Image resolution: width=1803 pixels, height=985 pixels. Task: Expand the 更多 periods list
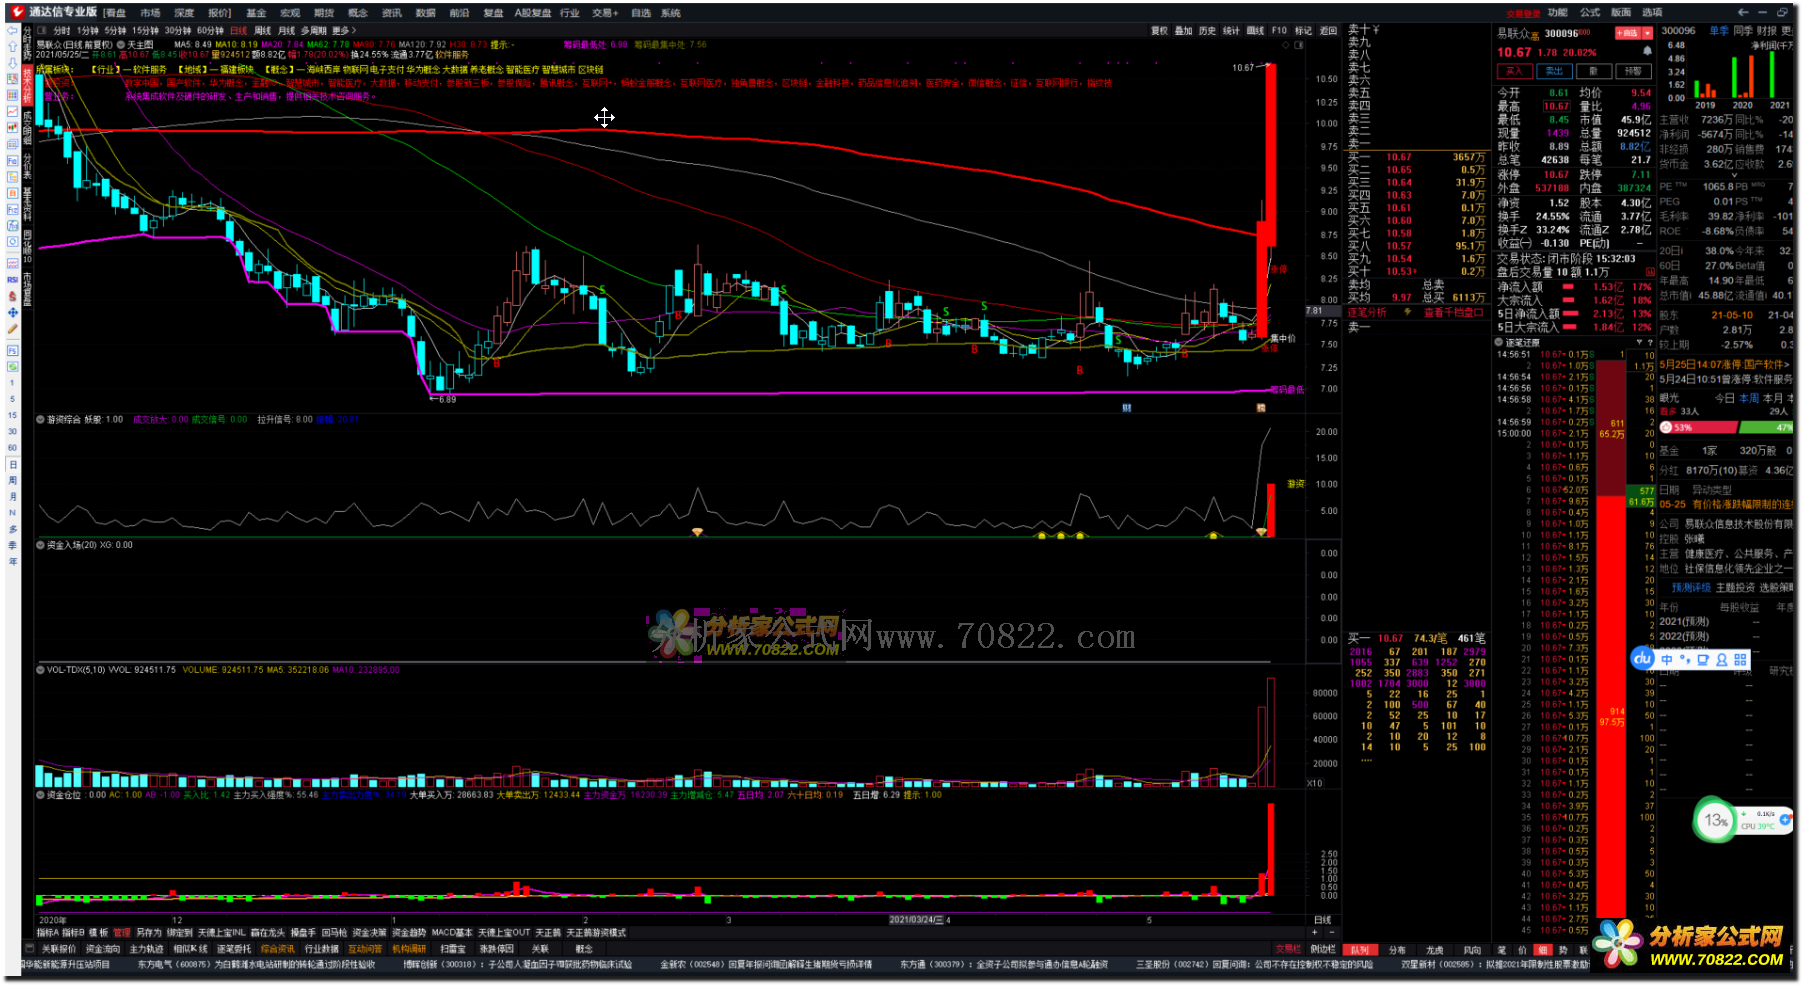344,31
